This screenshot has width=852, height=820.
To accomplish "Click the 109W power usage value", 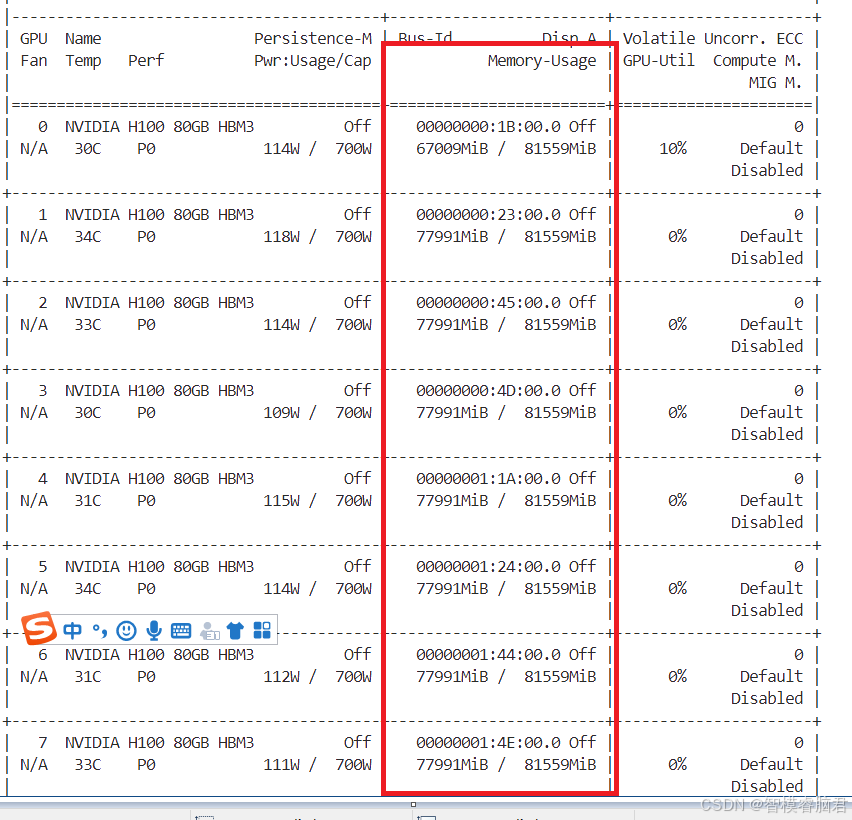I will [281, 413].
